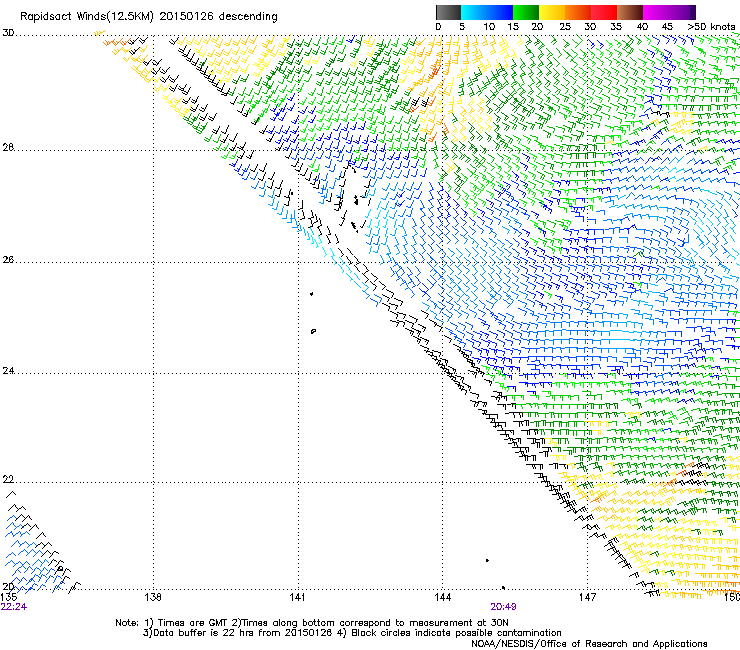Click the longitude label 144
The width and height of the screenshot is (740, 650).
443,597
